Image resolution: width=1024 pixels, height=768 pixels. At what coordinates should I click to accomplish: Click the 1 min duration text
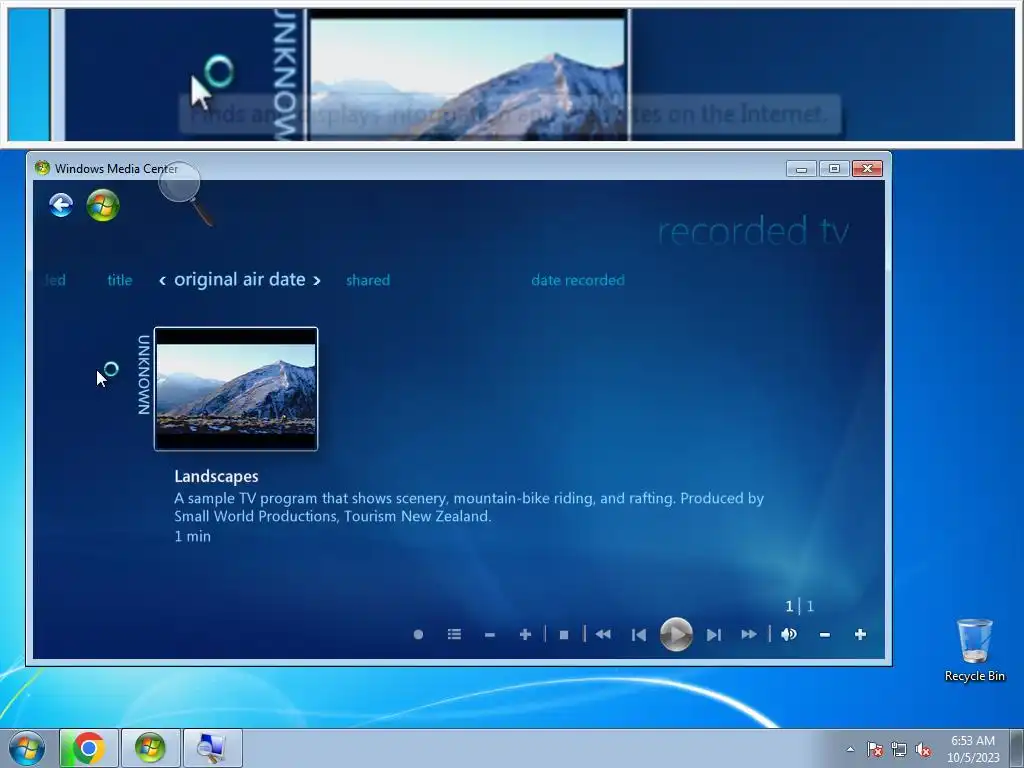click(193, 536)
